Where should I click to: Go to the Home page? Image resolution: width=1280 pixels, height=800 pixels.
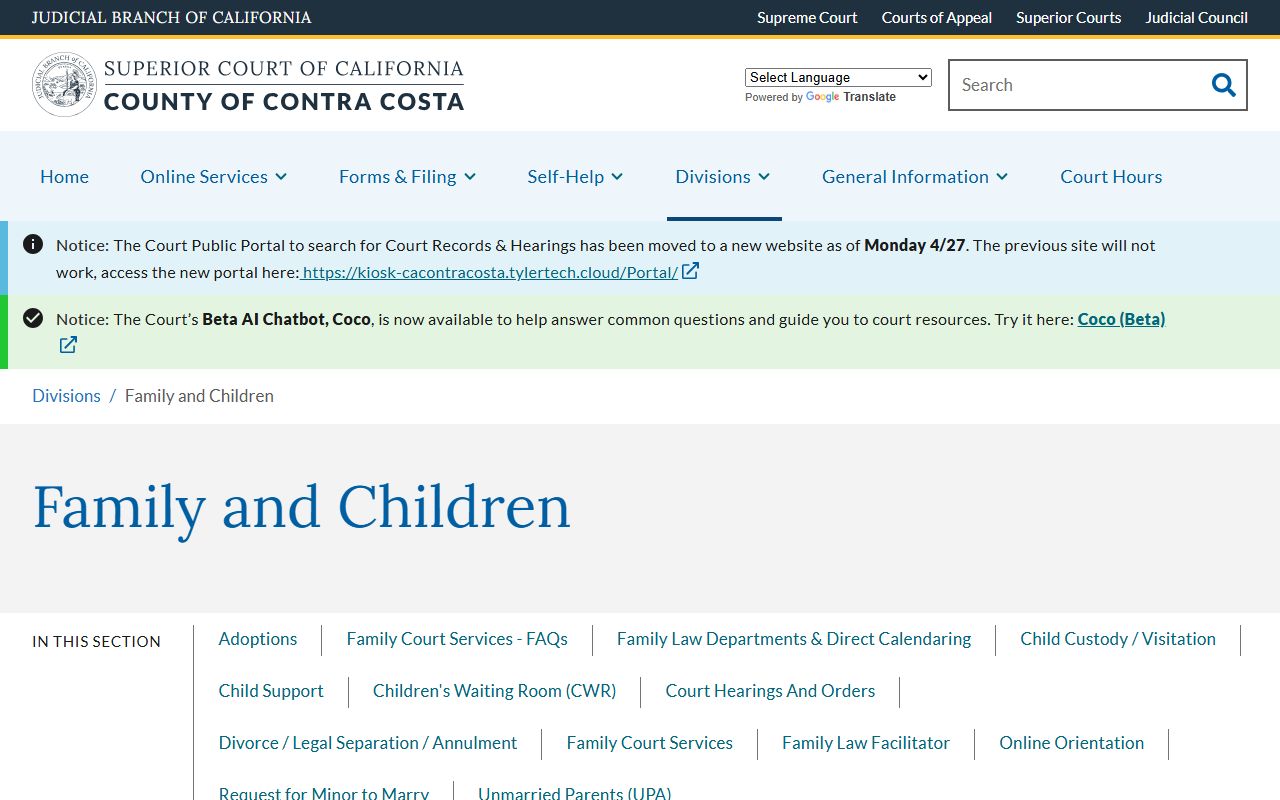(x=64, y=176)
